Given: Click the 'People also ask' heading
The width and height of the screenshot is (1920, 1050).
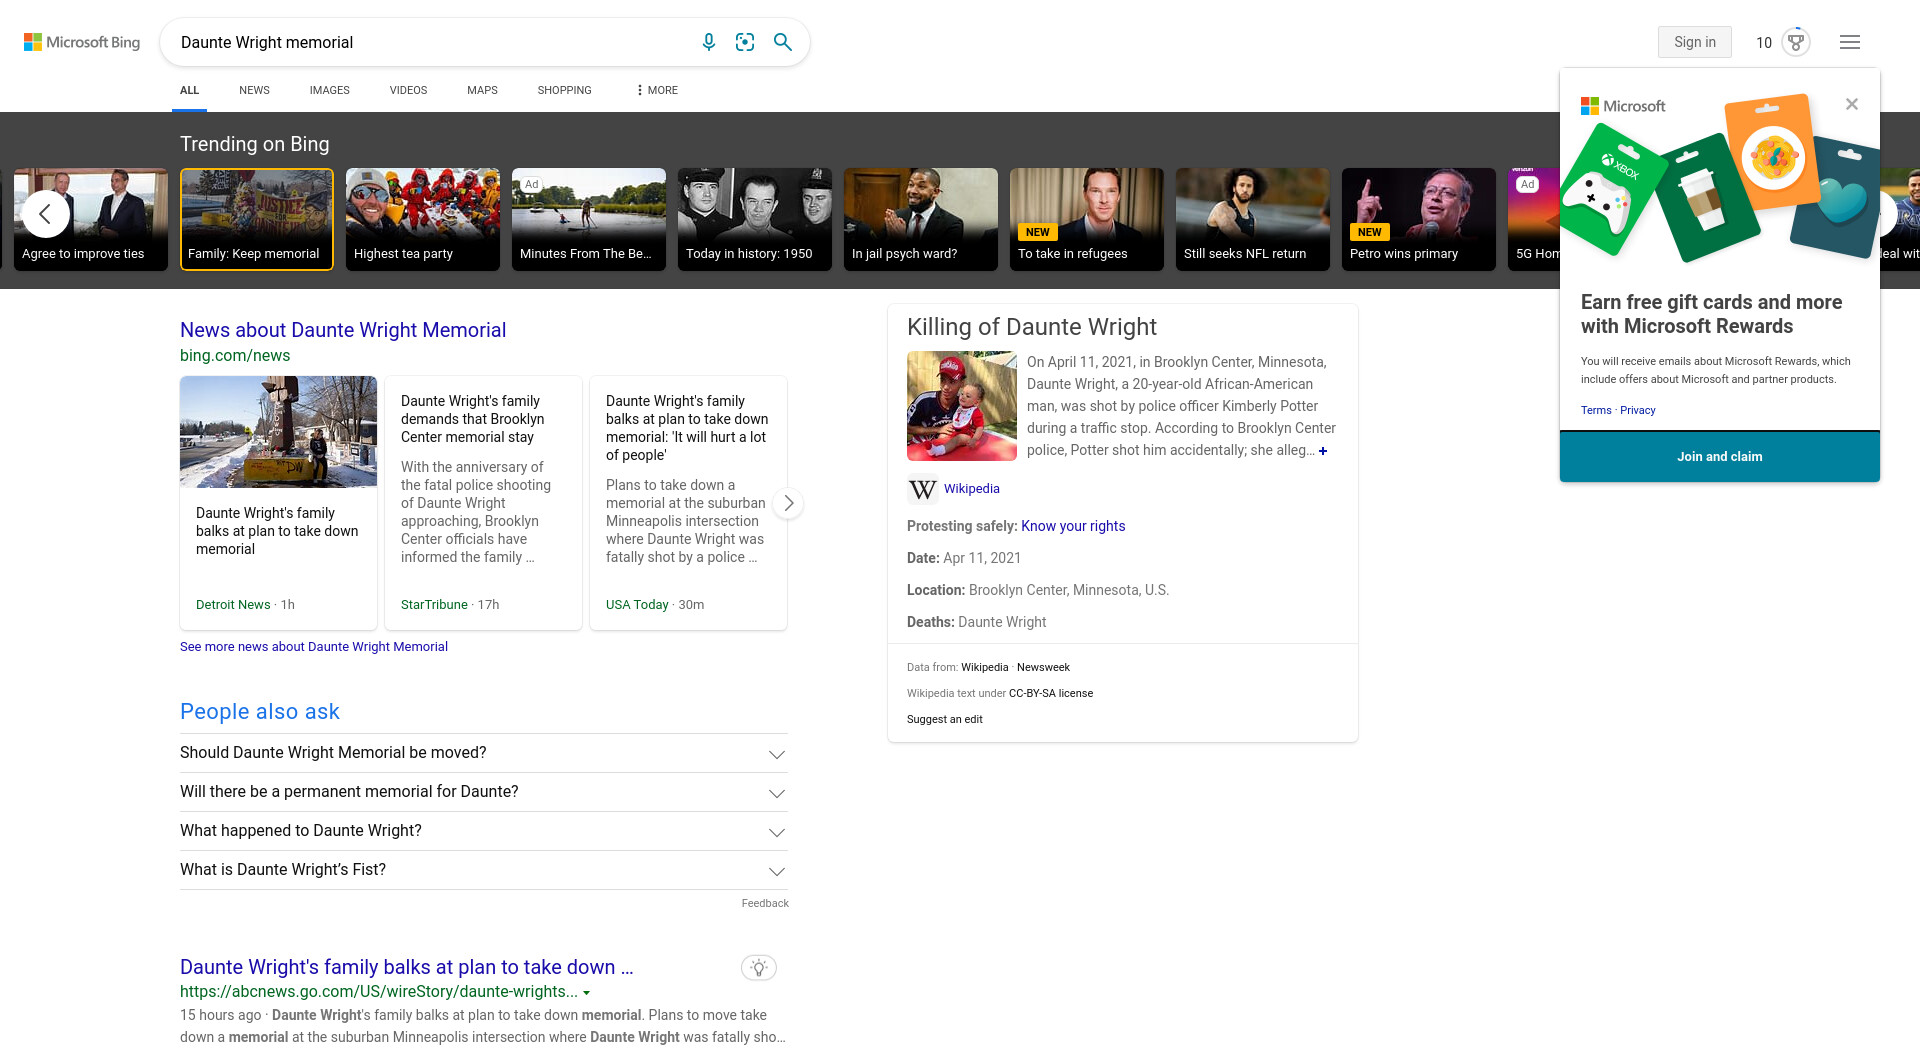Looking at the screenshot, I should coord(260,712).
